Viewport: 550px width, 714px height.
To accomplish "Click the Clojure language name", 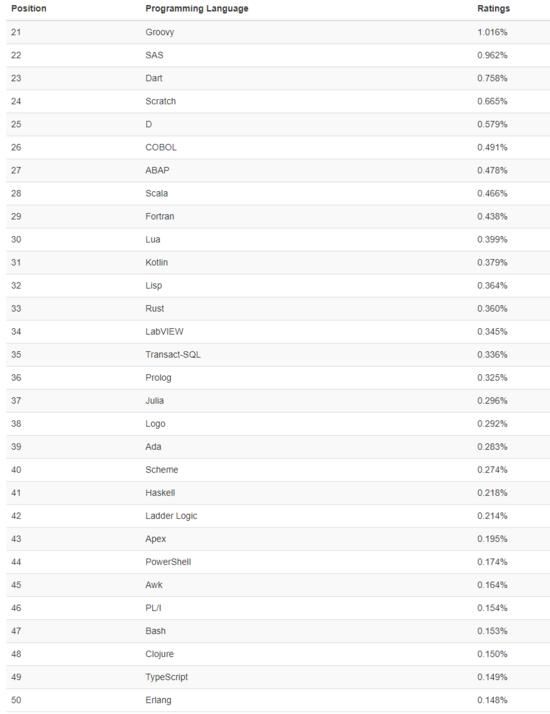I will [159, 654].
